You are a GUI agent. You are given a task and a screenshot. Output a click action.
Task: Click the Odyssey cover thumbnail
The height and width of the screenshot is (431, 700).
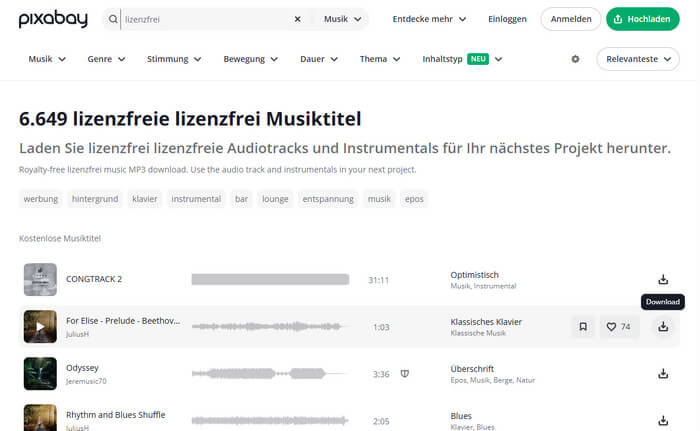[40, 374]
